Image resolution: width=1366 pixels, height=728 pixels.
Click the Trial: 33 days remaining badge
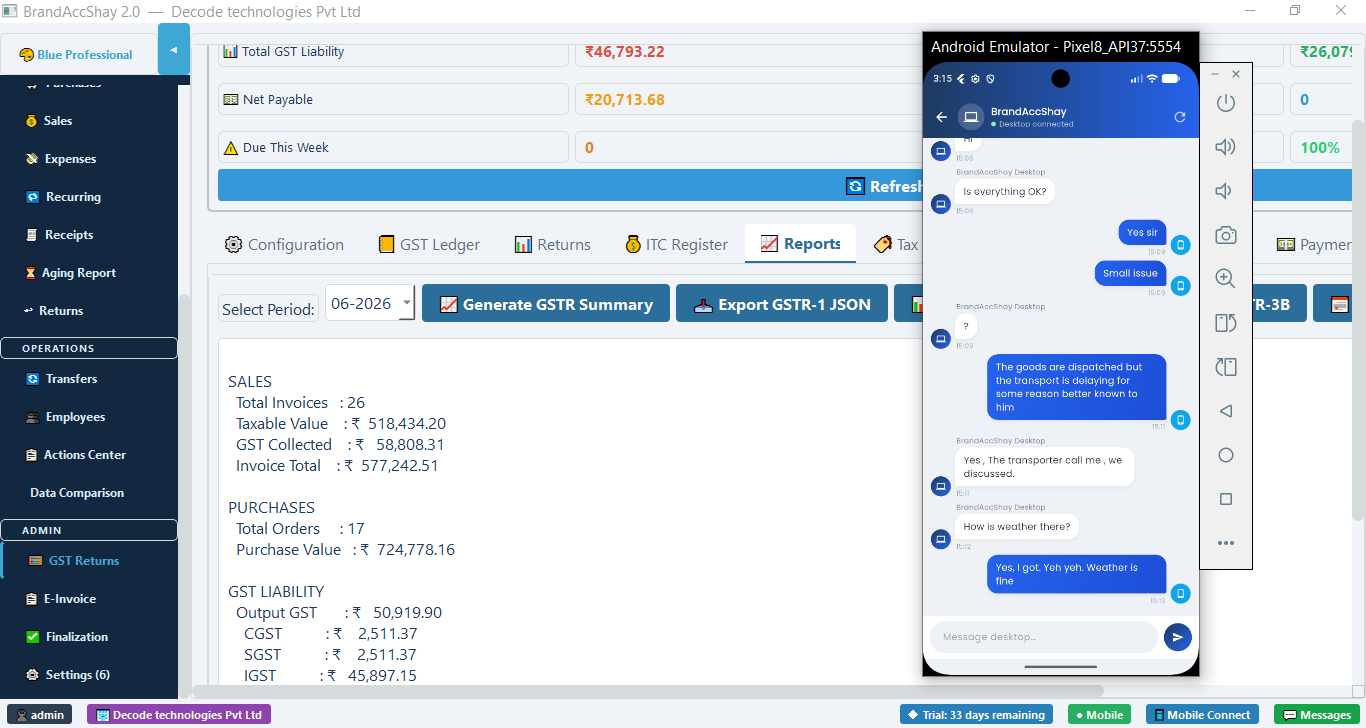[x=977, y=715]
